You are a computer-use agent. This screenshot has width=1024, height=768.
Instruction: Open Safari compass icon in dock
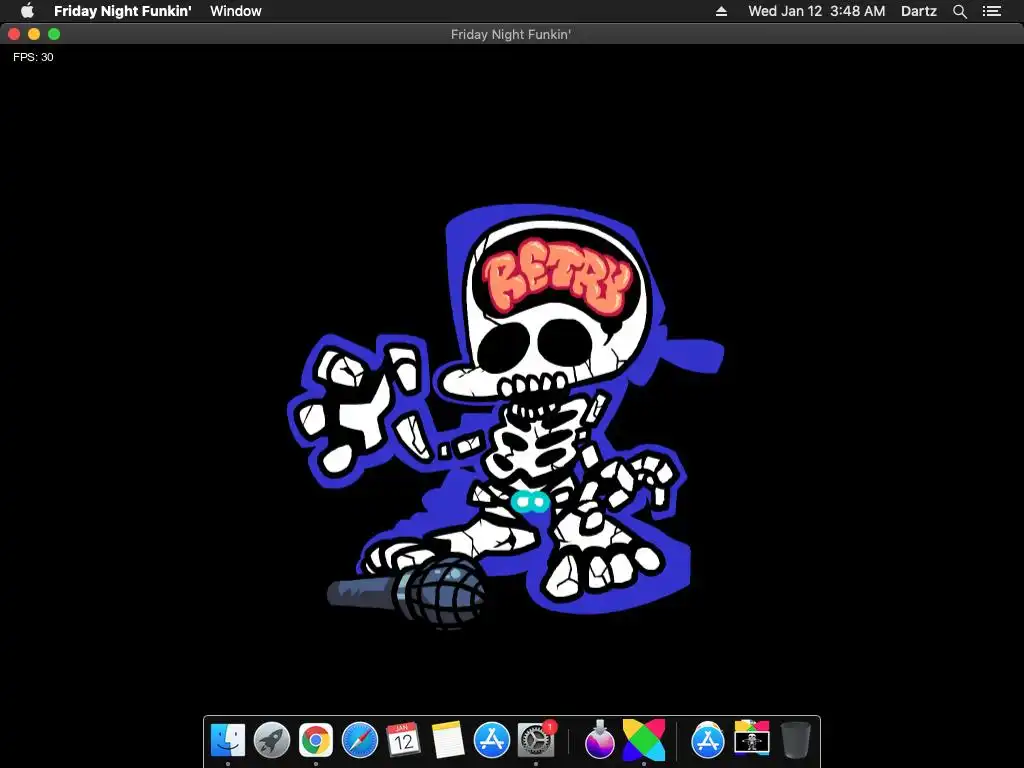(360, 740)
